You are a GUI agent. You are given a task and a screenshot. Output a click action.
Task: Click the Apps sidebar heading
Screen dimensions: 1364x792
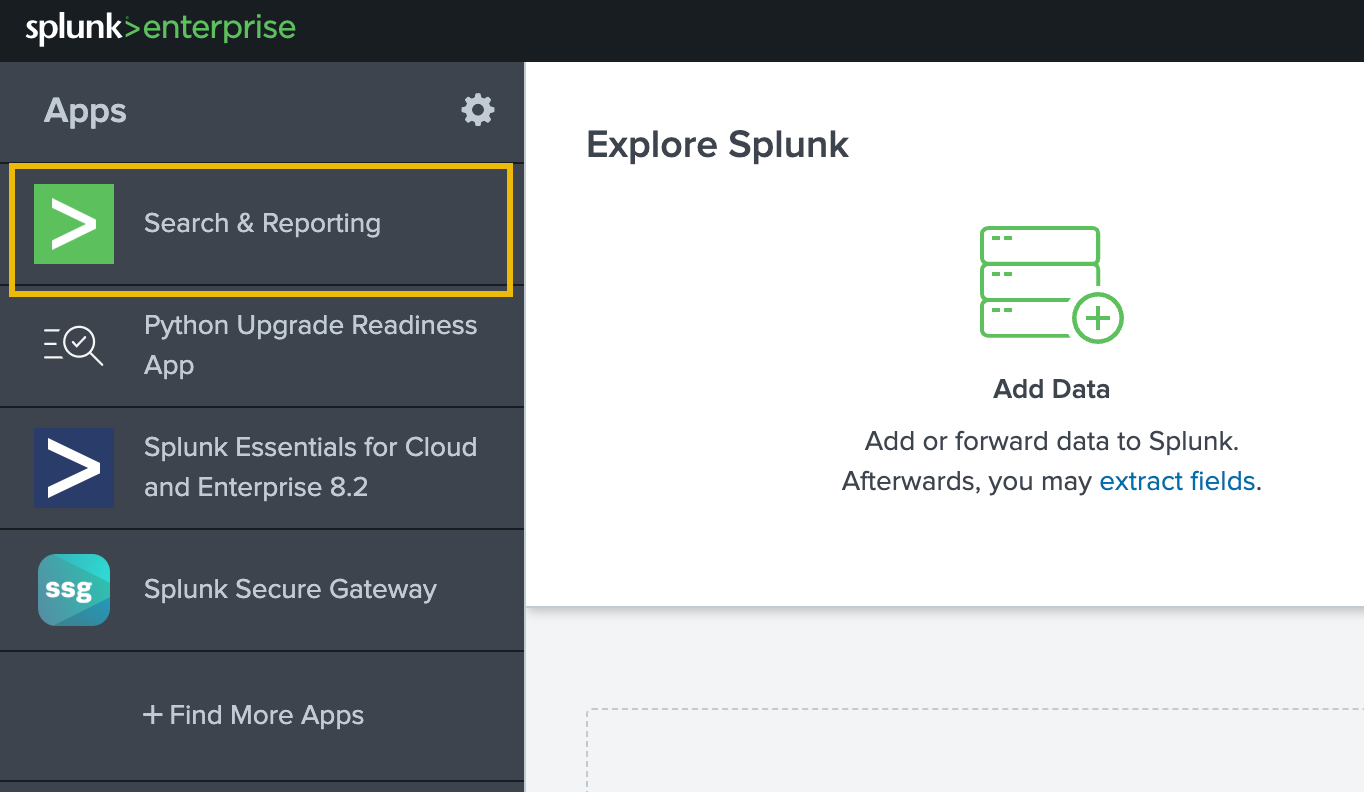click(85, 110)
